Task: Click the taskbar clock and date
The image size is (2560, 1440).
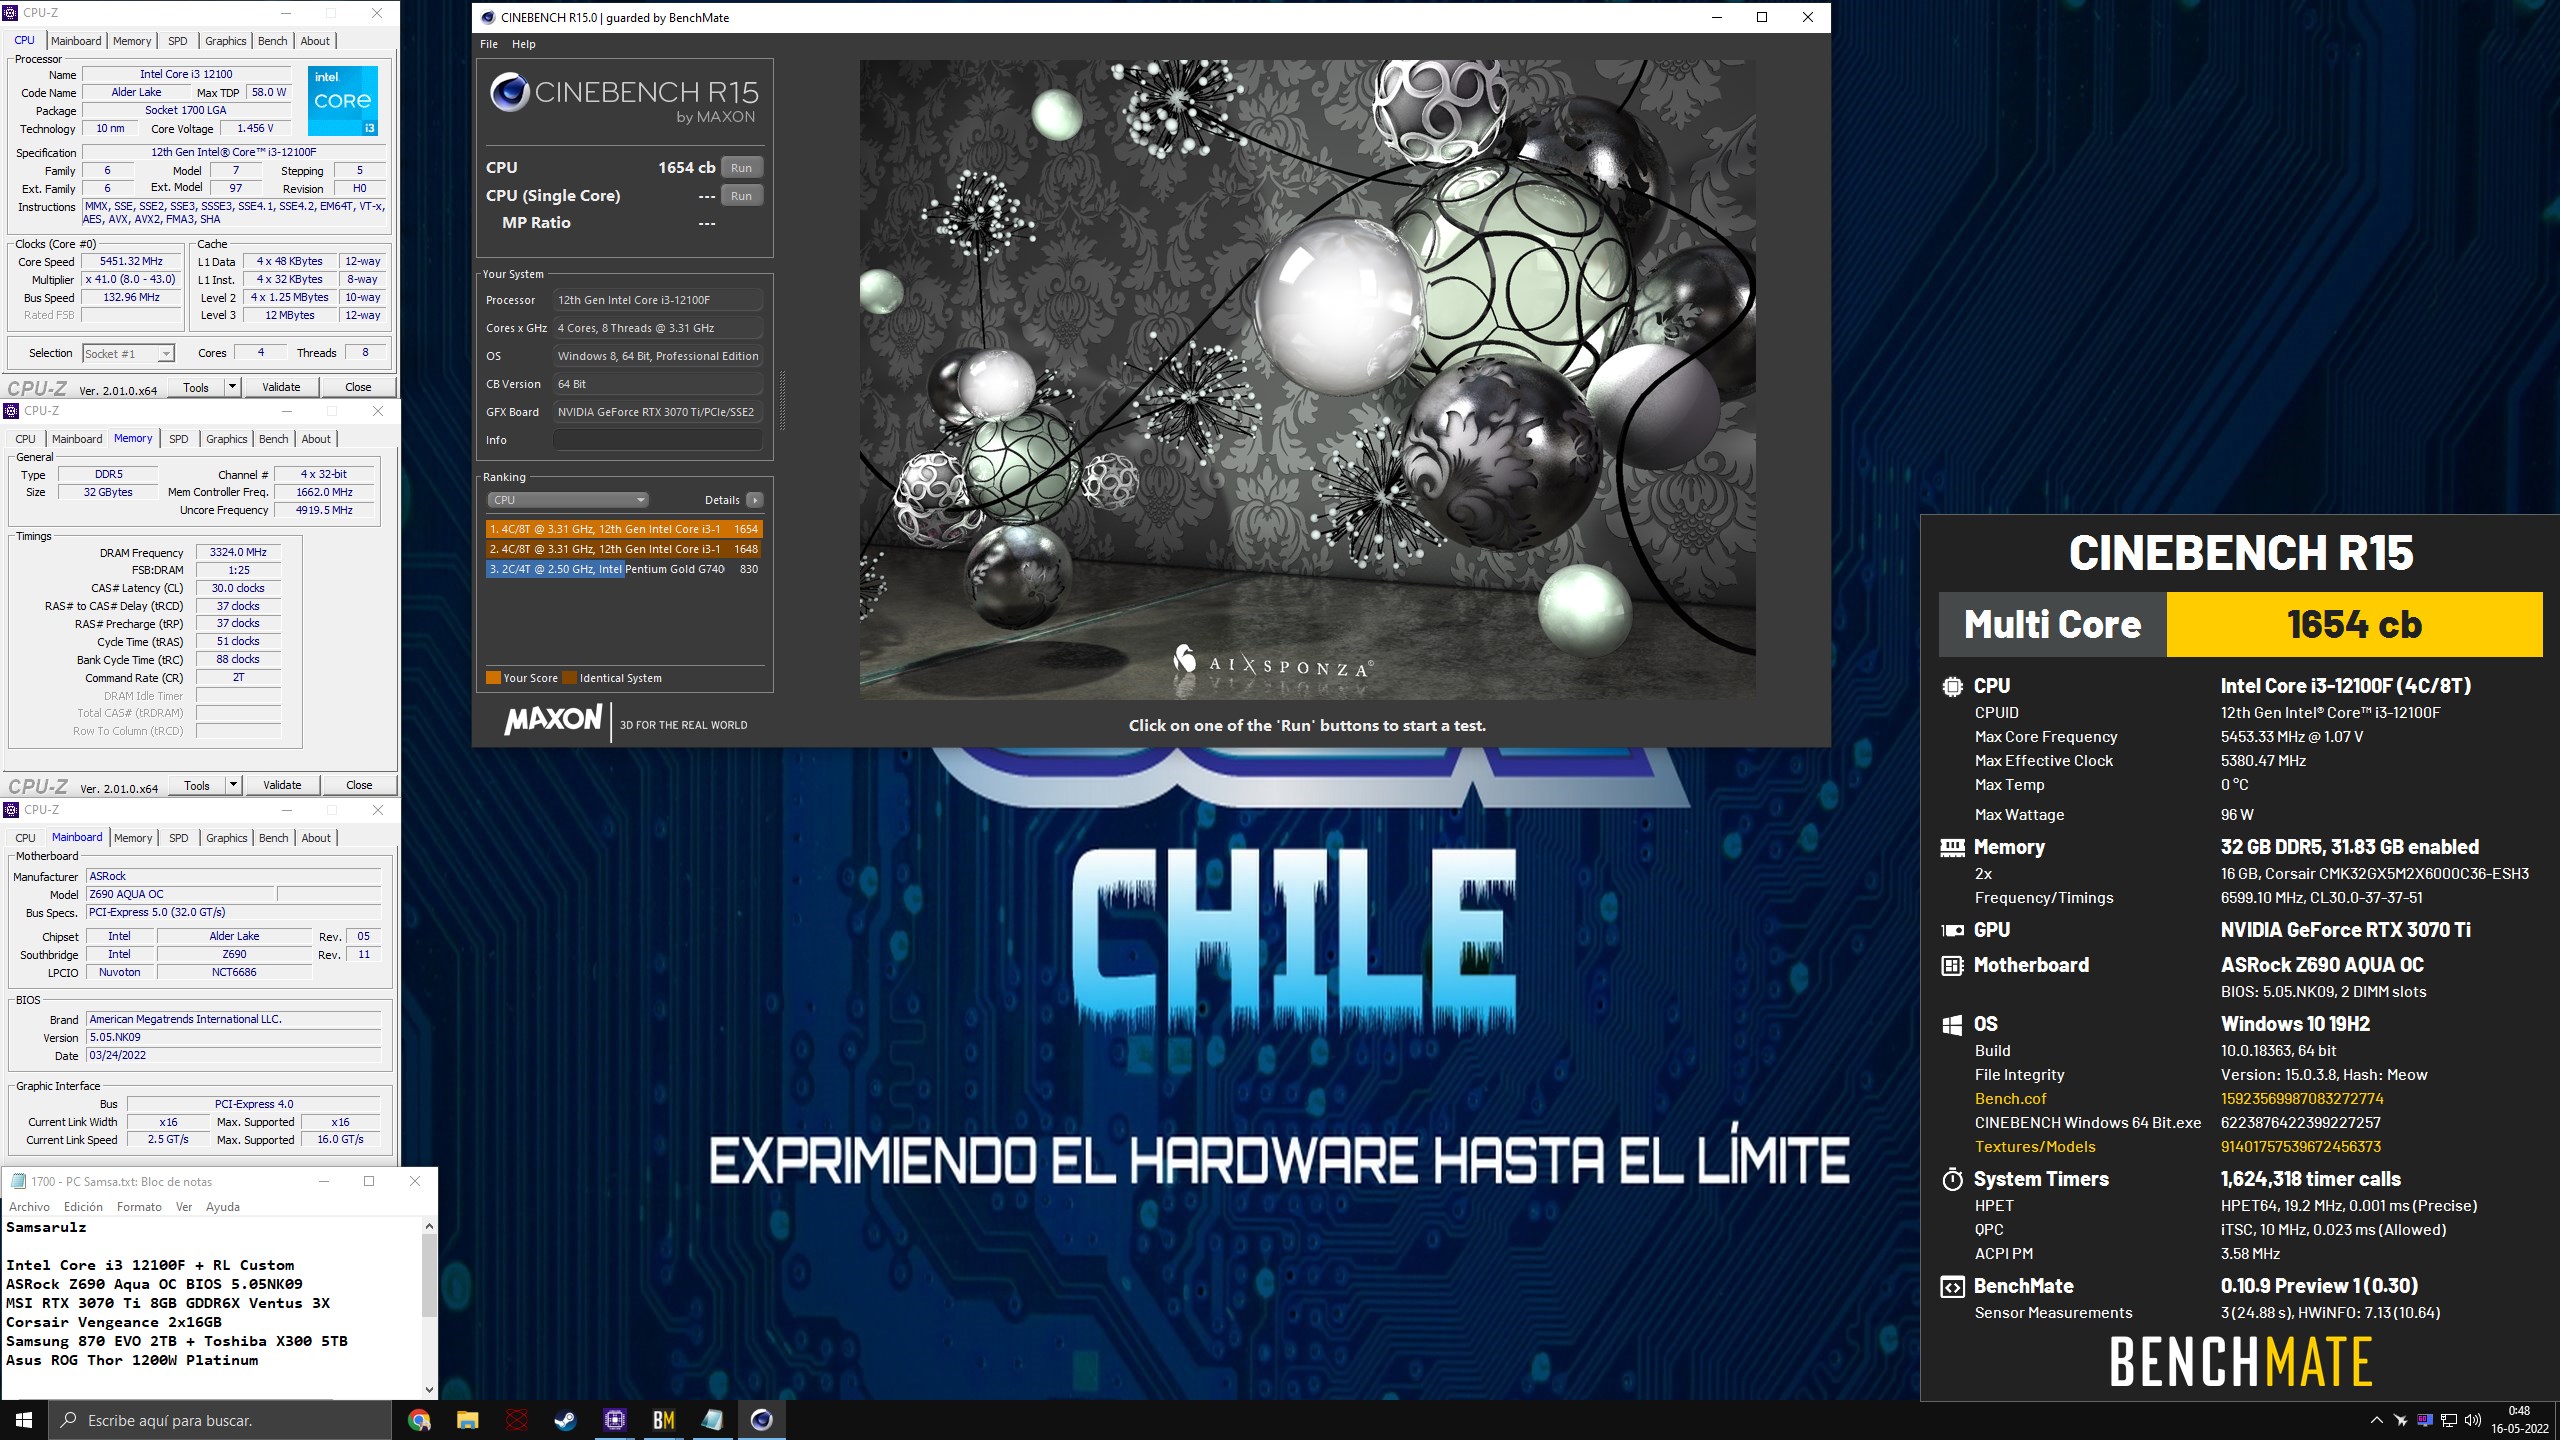Action: coord(2519,1420)
